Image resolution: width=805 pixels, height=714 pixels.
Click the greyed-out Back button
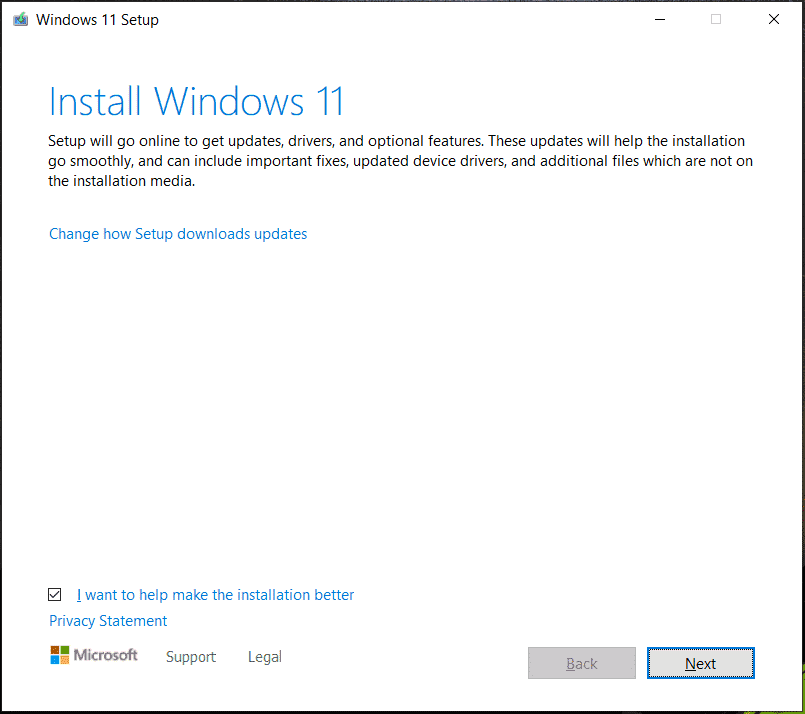pyautogui.click(x=582, y=663)
